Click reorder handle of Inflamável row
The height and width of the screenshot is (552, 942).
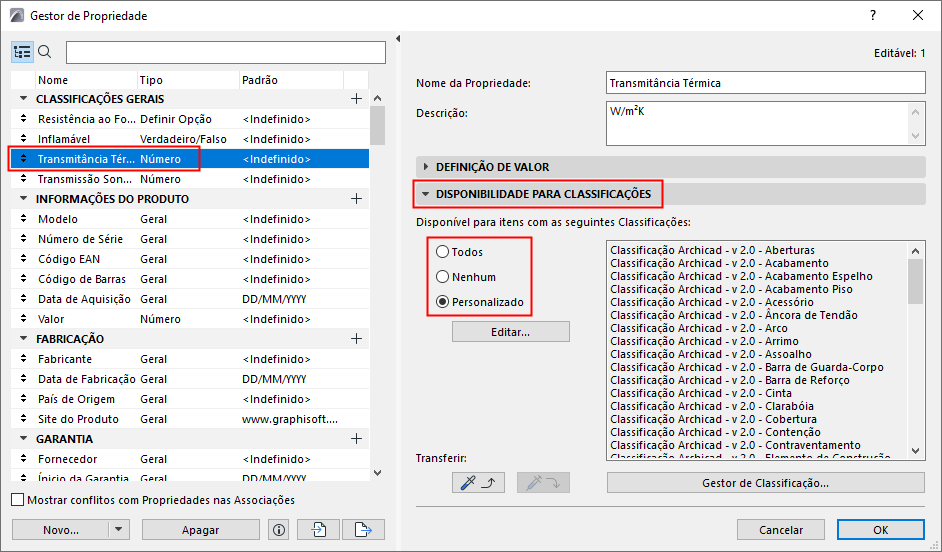(23, 139)
